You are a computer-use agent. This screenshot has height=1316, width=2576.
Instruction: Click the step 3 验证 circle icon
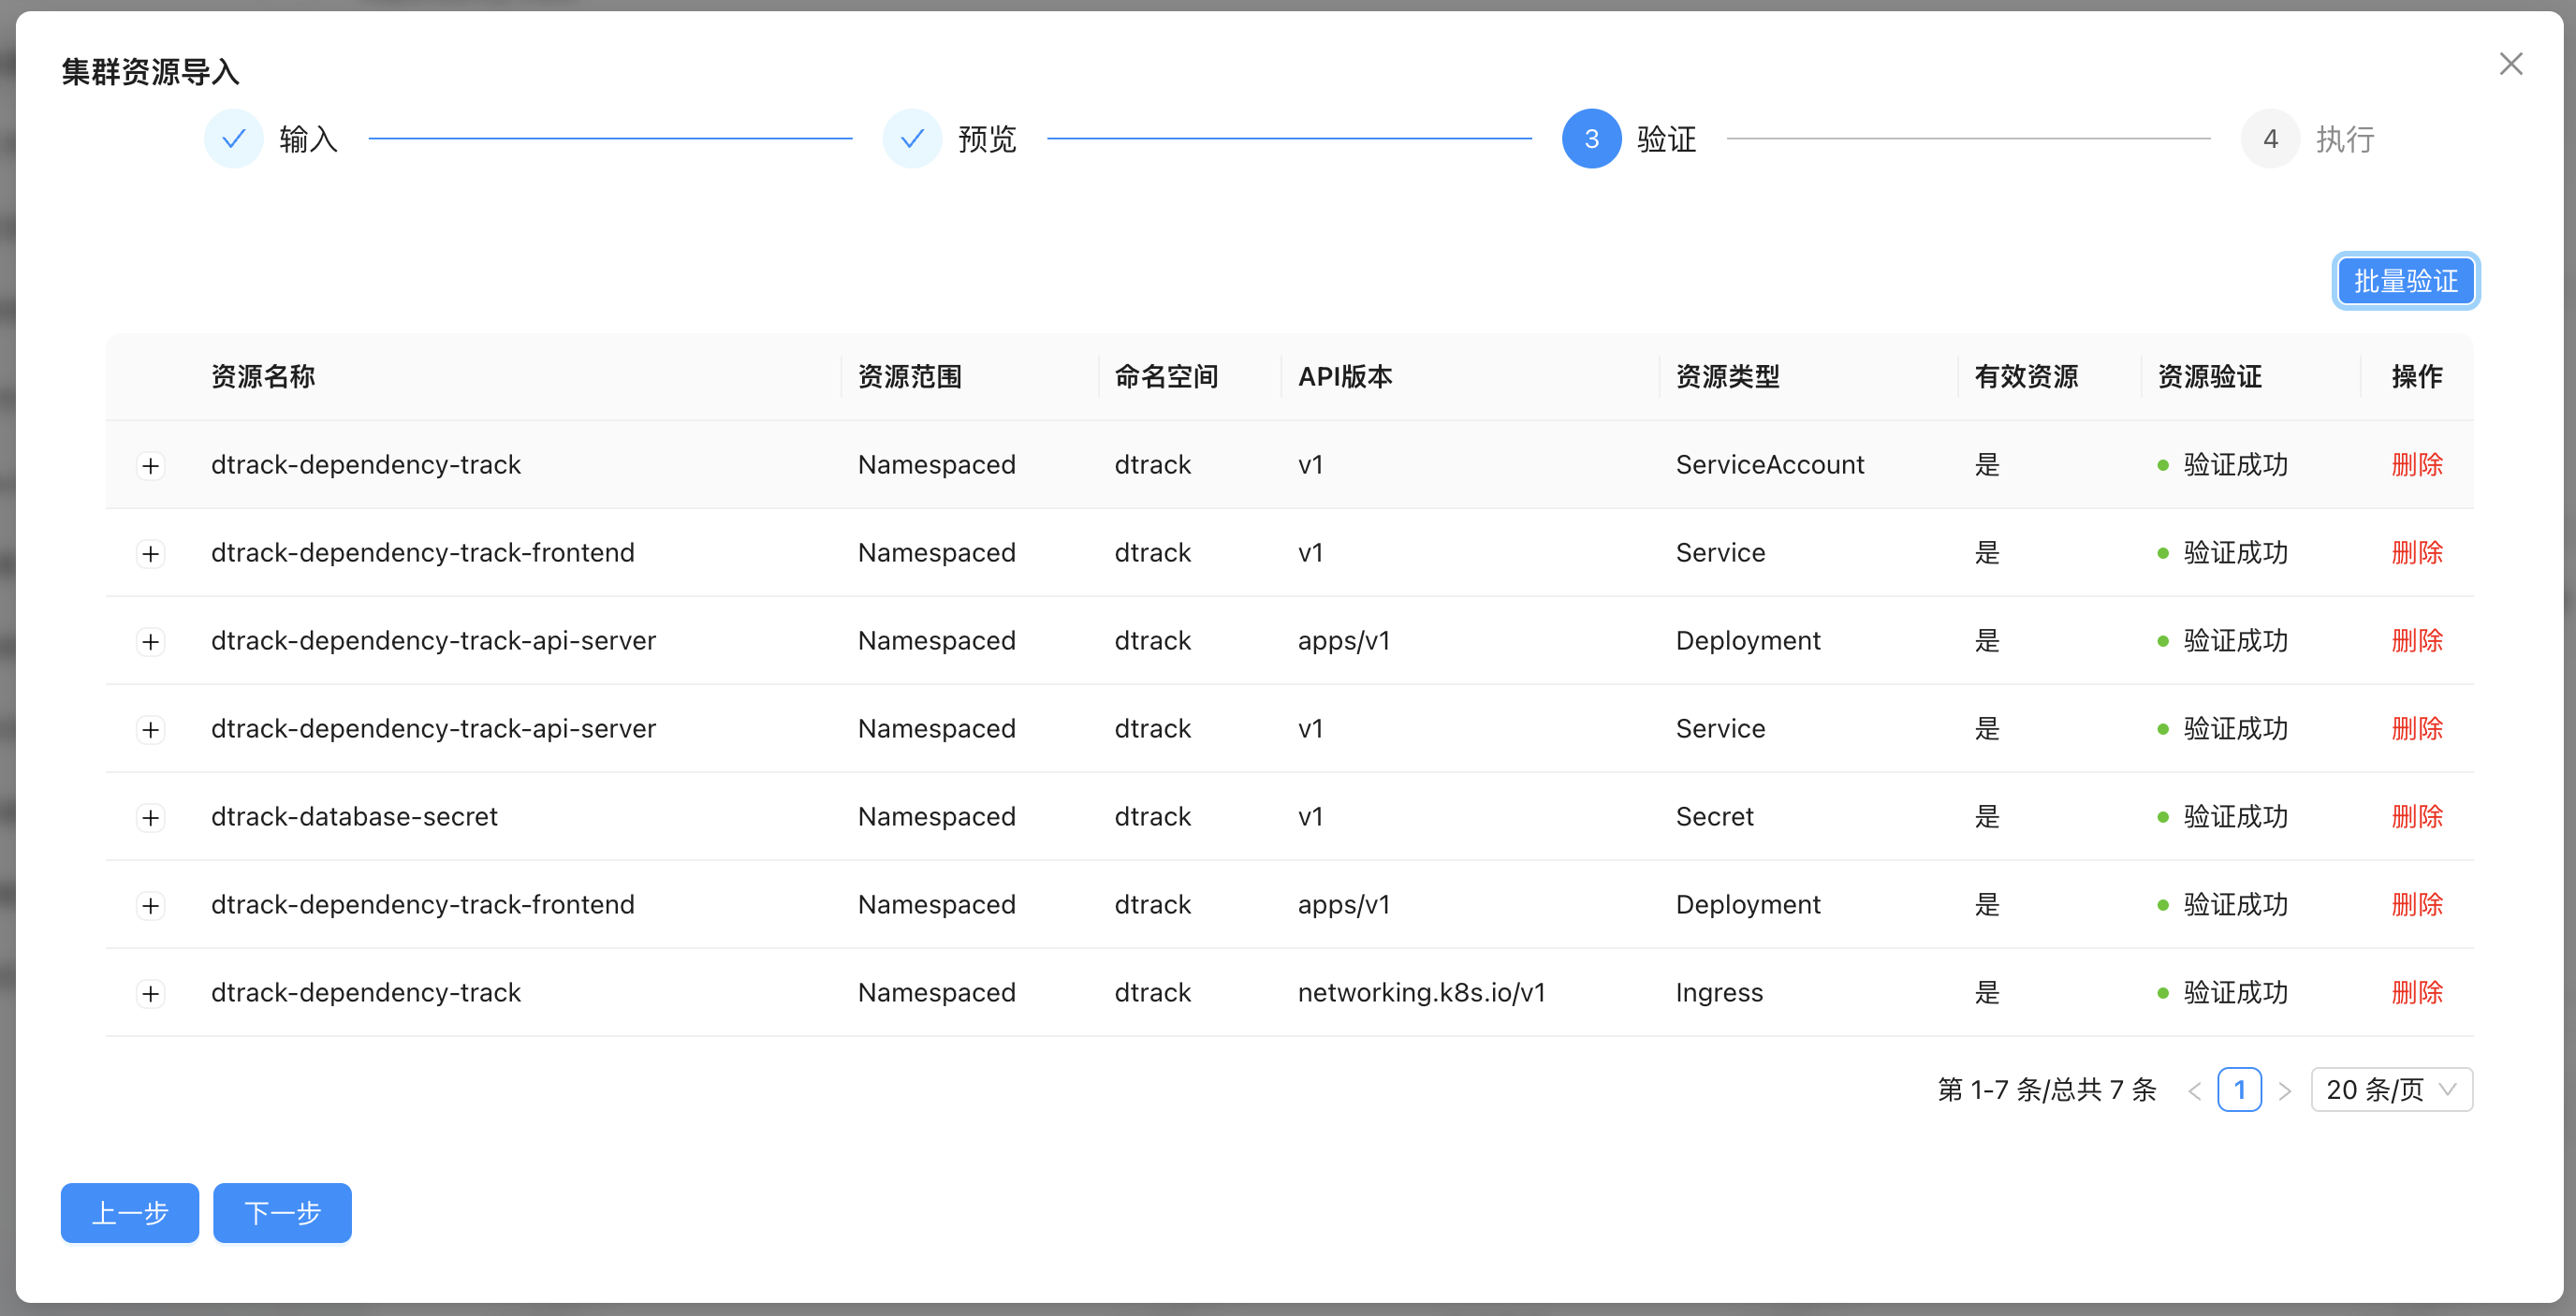[x=1591, y=139]
